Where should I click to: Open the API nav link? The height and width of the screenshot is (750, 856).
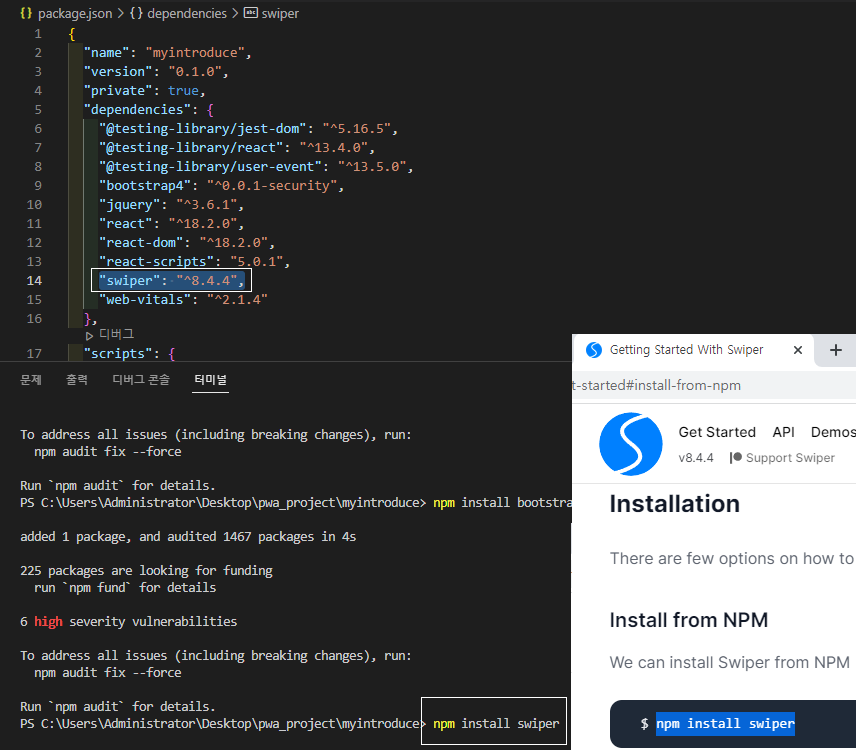tap(783, 432)
